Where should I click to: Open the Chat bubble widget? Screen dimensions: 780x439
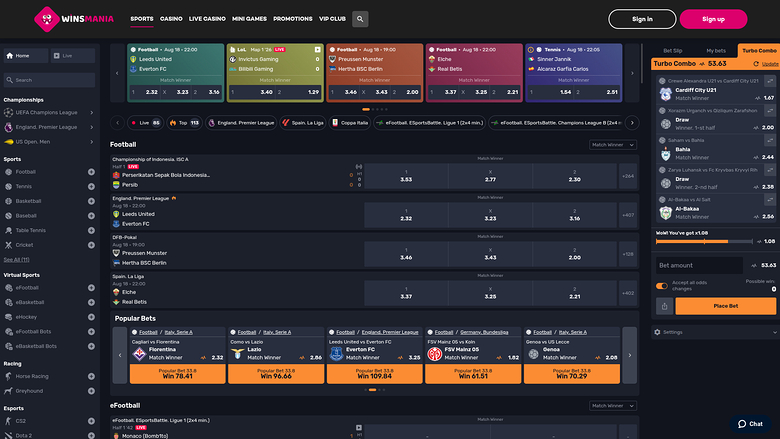coord(752,424)
